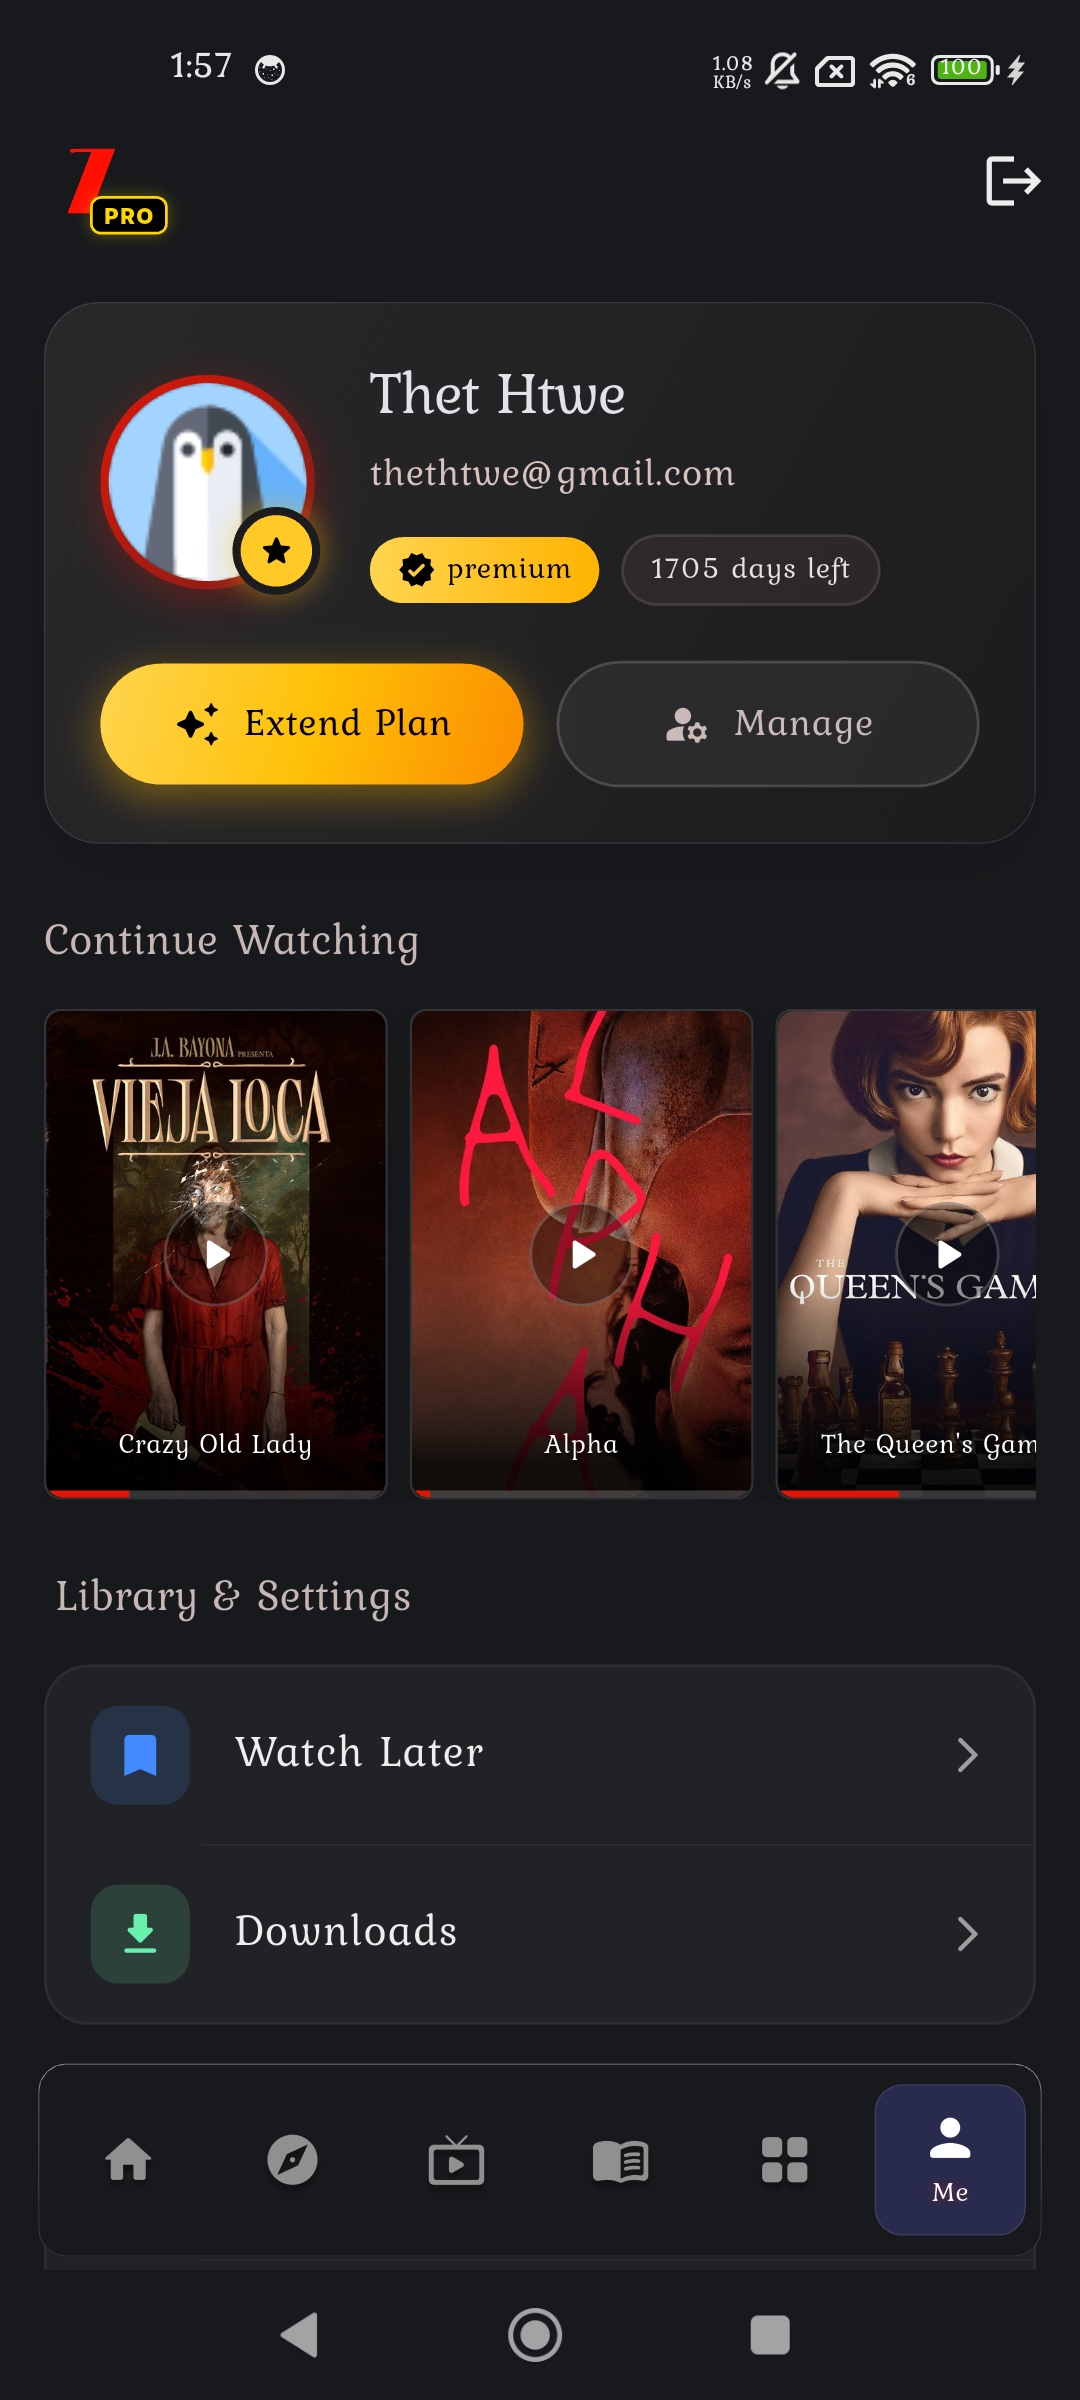Open the Manage account dropdown button
This screenshot has width=1080, height=2400.
[x=768, y=724]
